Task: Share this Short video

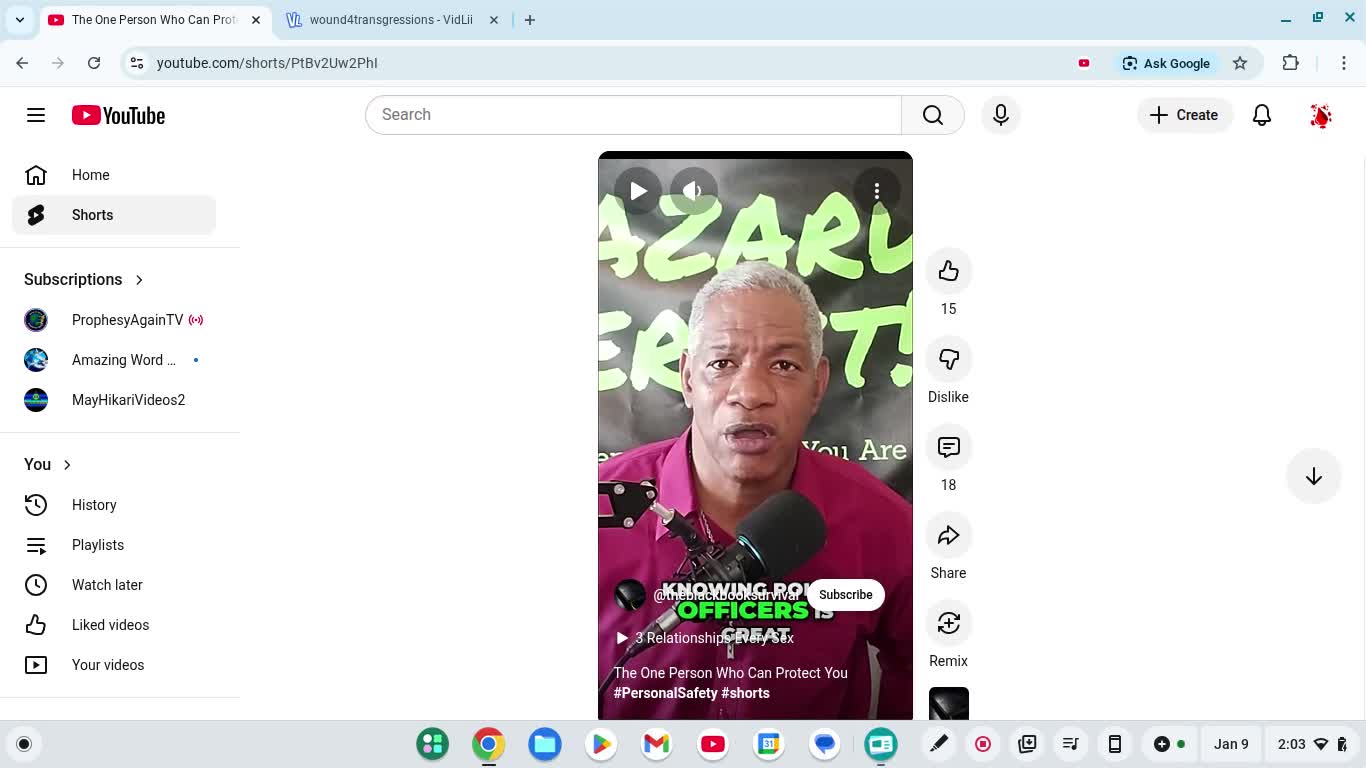Action: (948, 536)
